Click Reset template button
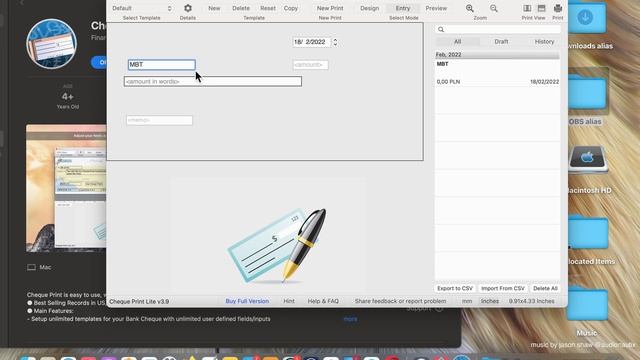The height and width of the screenshot is (360, 640). [x=268, y=8]
